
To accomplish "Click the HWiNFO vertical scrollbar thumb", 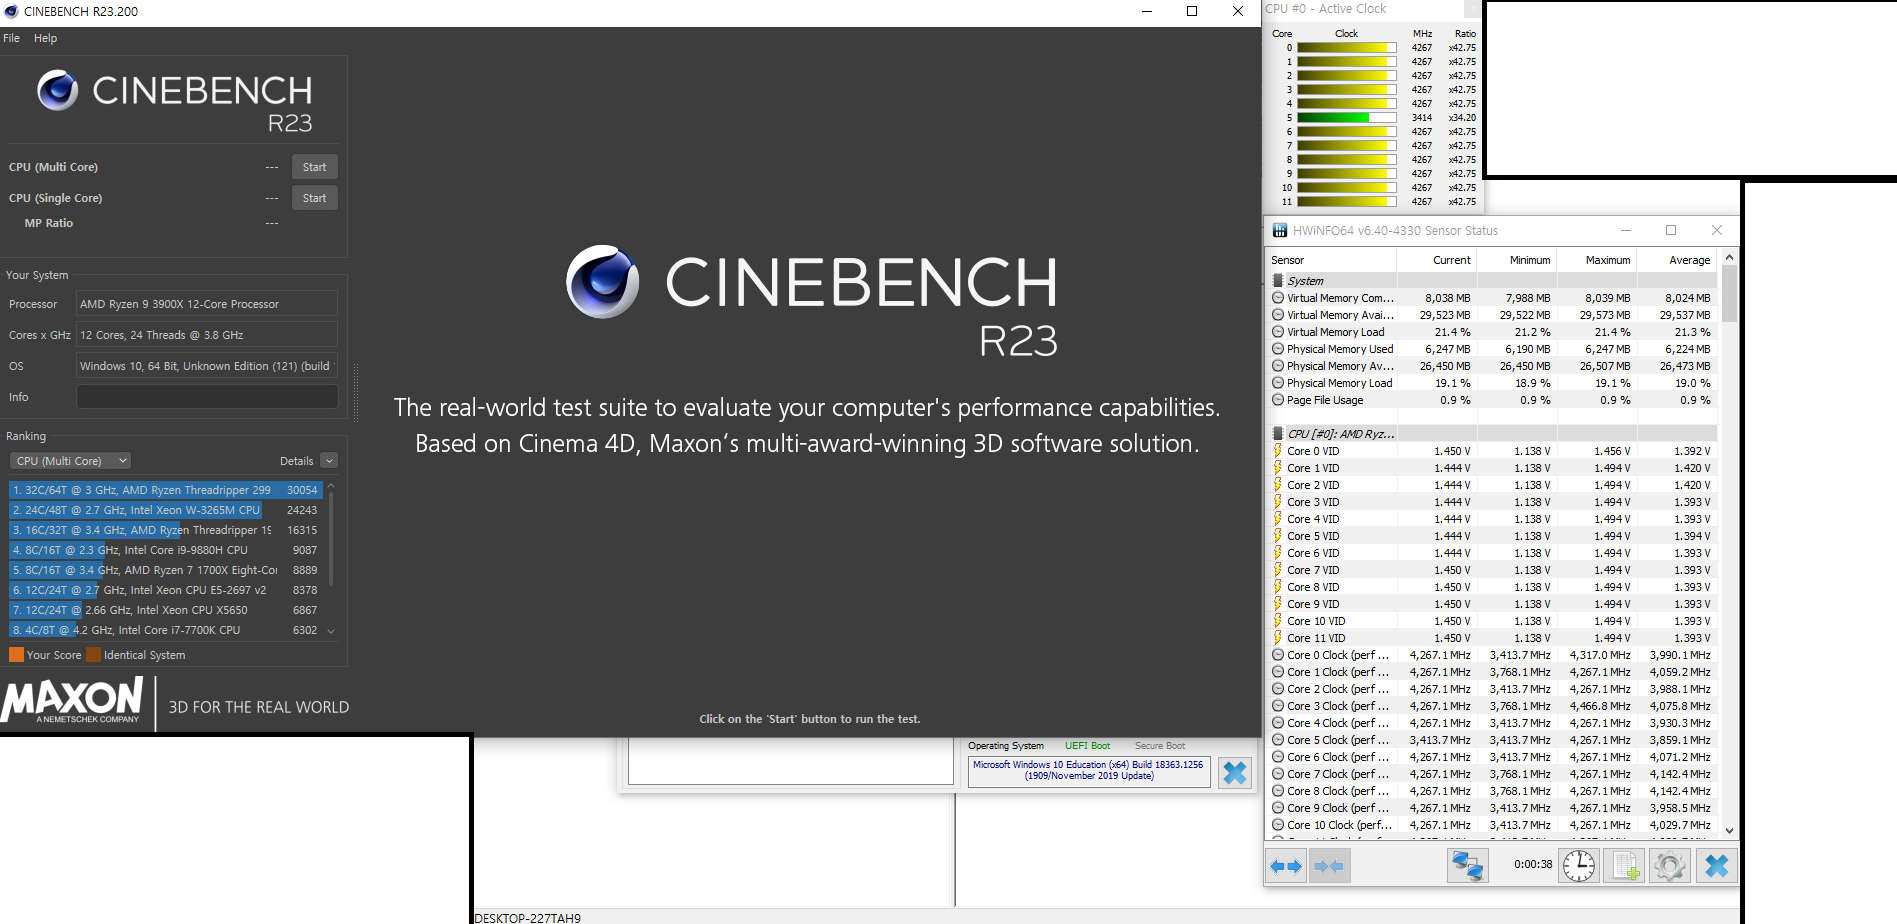I will 1729,294.
